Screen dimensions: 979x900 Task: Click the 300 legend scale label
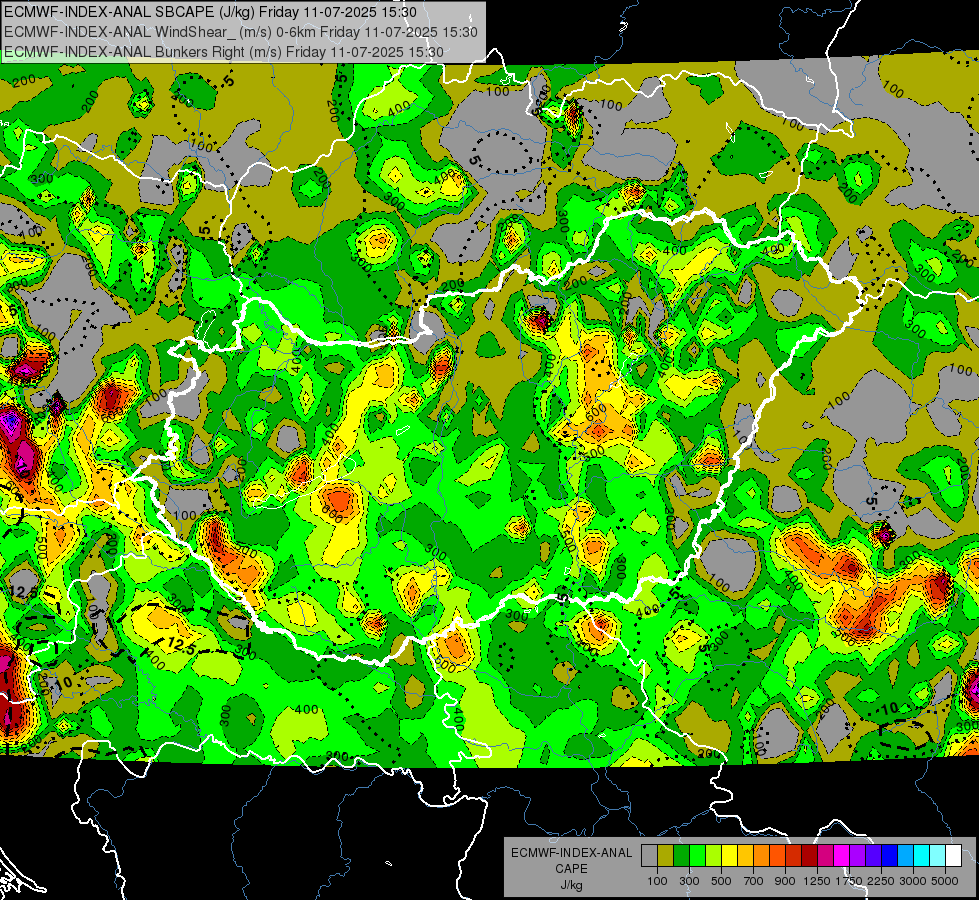pyautogui.click(x=689, y=881)
